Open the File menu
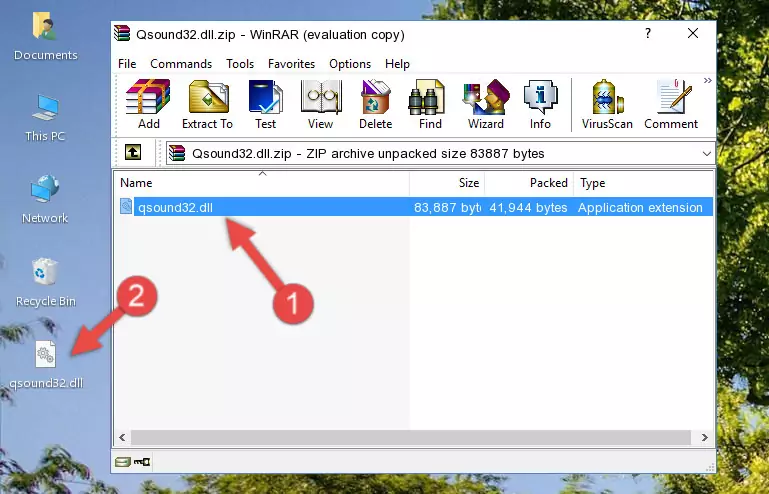The image size is (769, 494). click(x=127, y=64)
